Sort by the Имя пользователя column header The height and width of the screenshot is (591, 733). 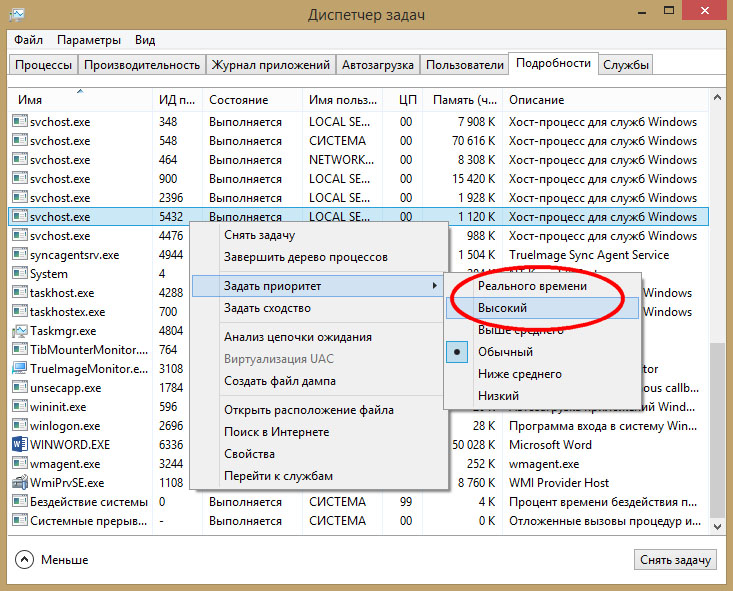pyautogui.click(x=343, y=100)
